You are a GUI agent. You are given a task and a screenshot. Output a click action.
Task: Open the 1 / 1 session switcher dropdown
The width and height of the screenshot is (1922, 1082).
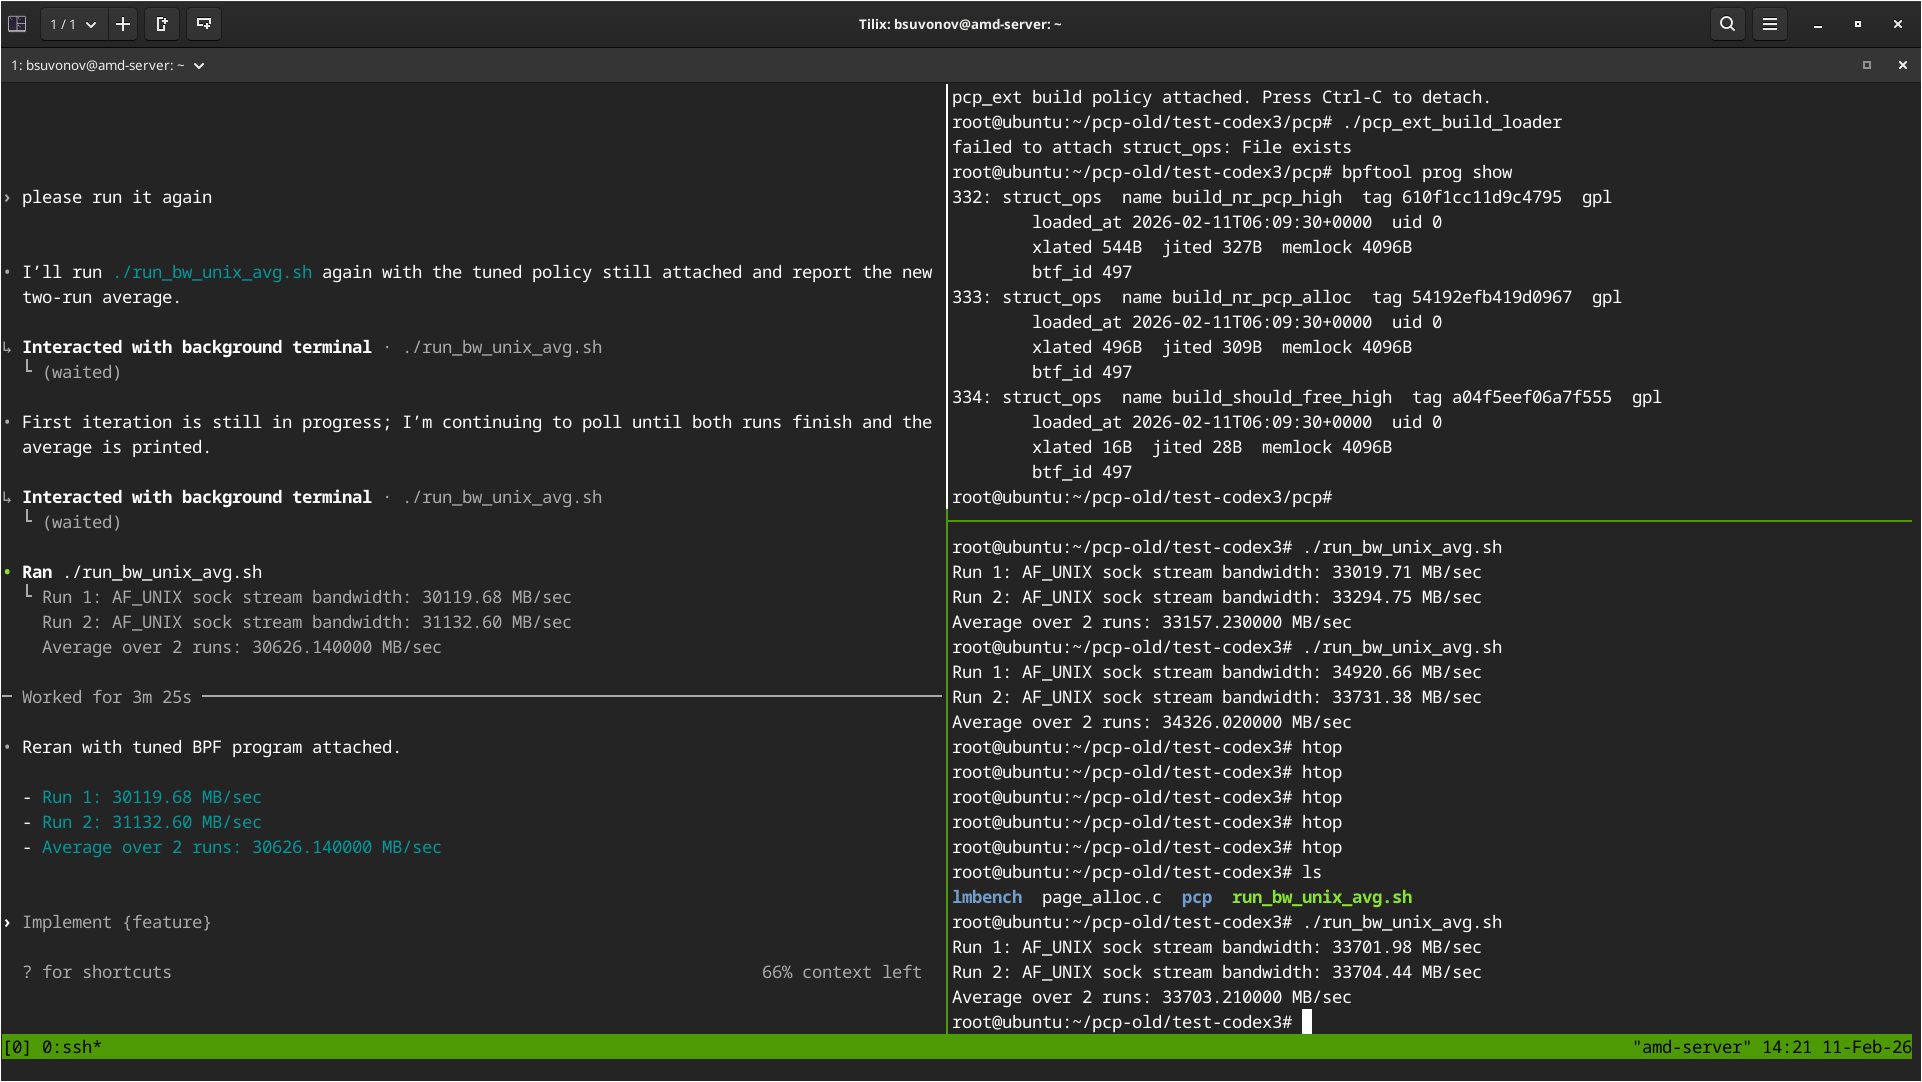(x=73, y=24)
